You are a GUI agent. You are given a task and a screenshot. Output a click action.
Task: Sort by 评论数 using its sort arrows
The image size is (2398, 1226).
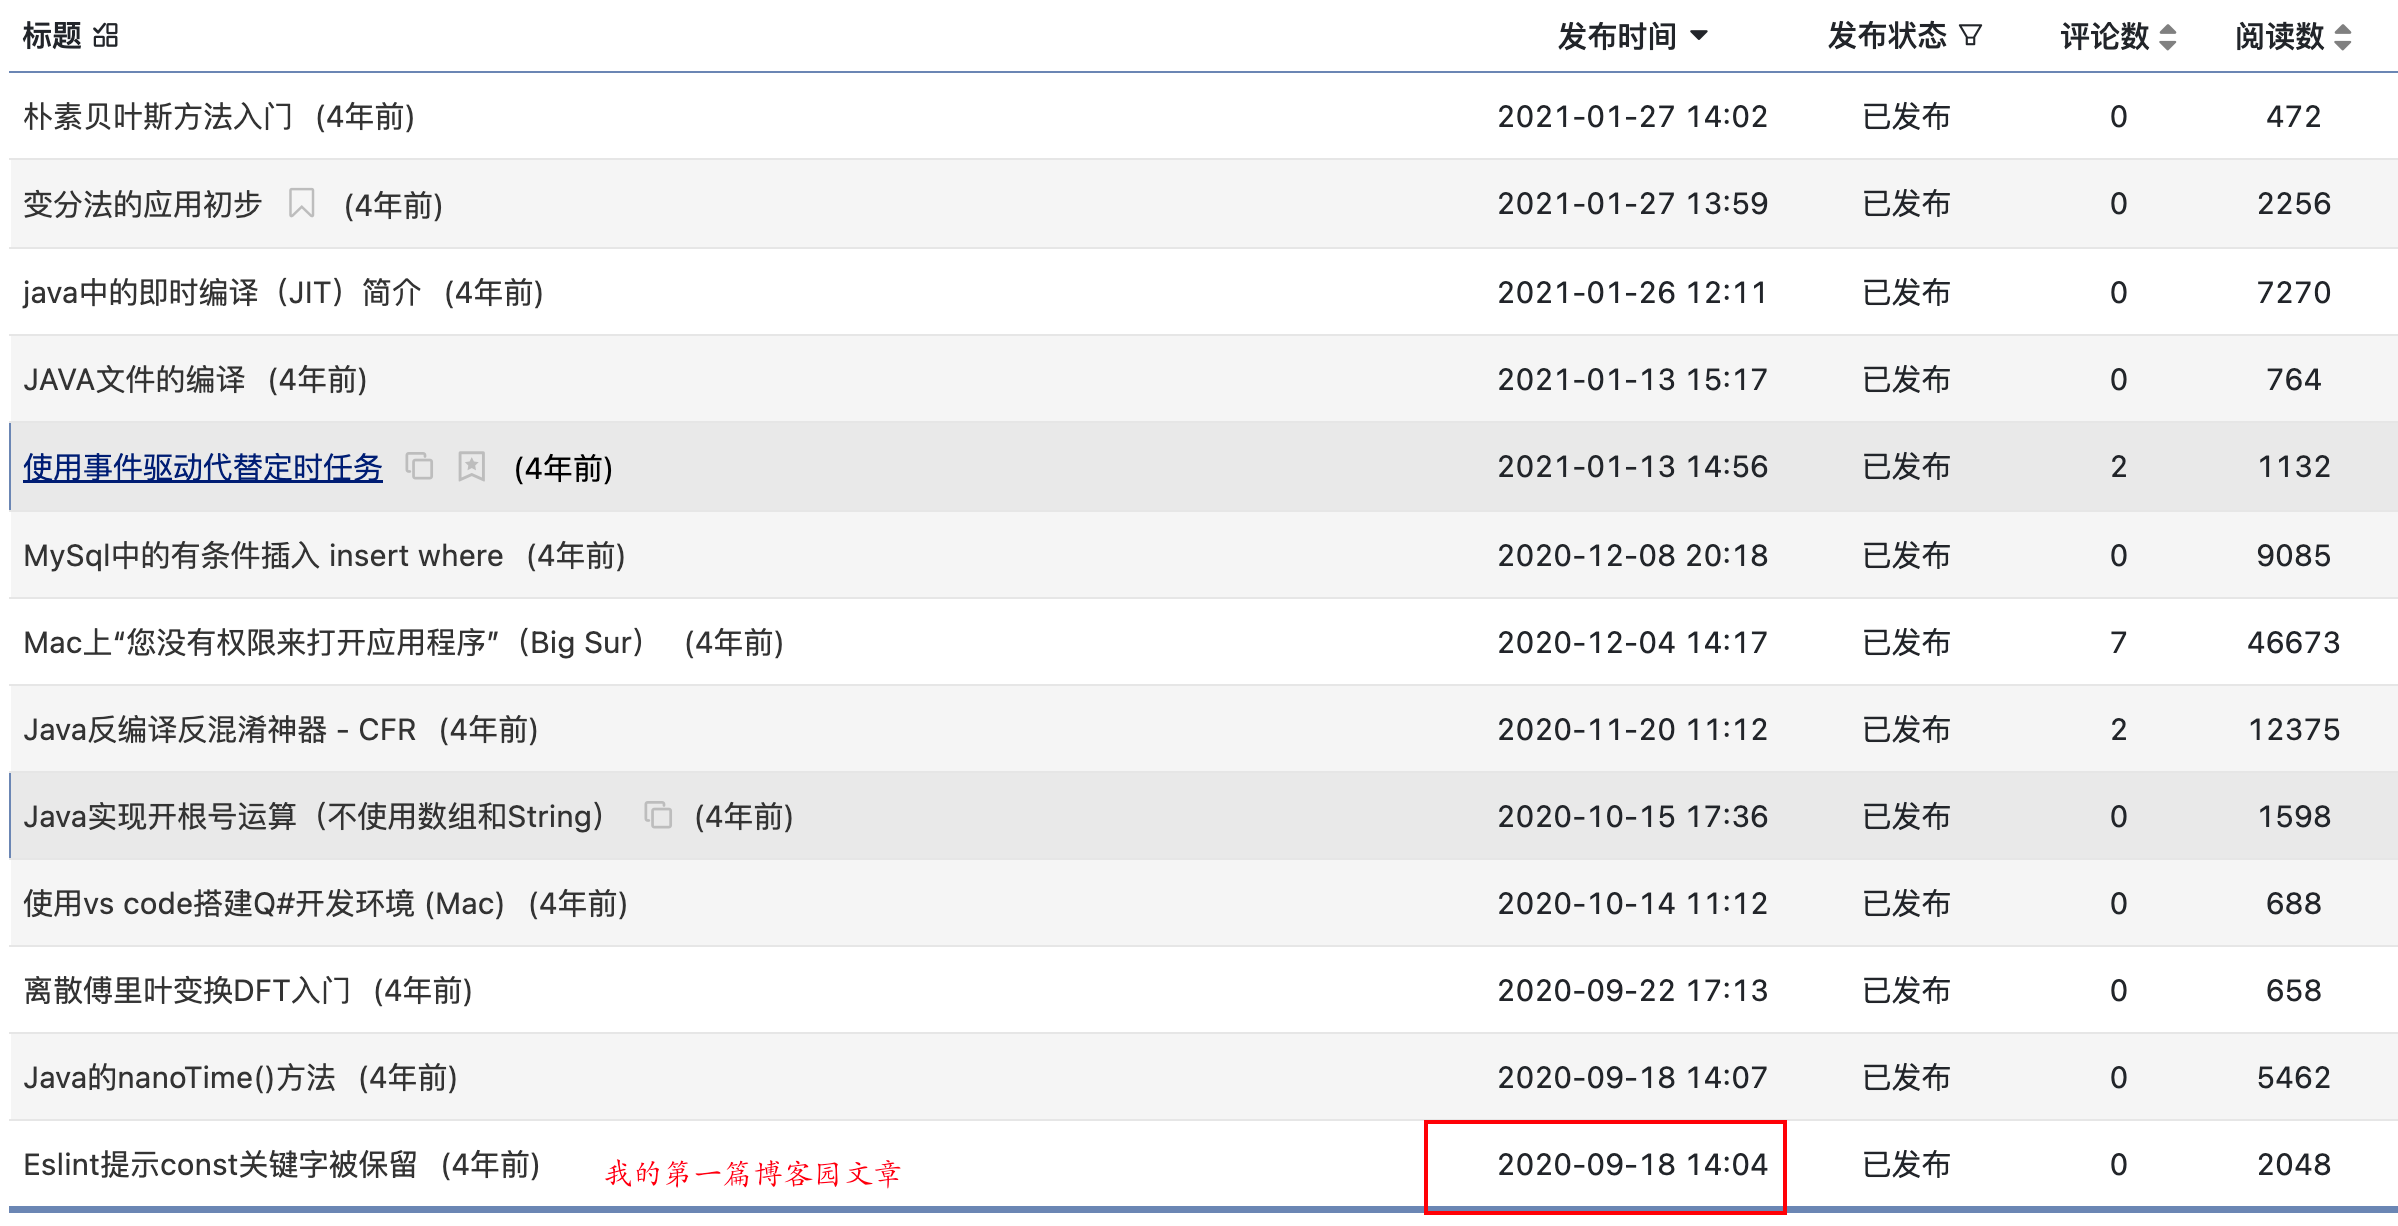pos(2168,38)
